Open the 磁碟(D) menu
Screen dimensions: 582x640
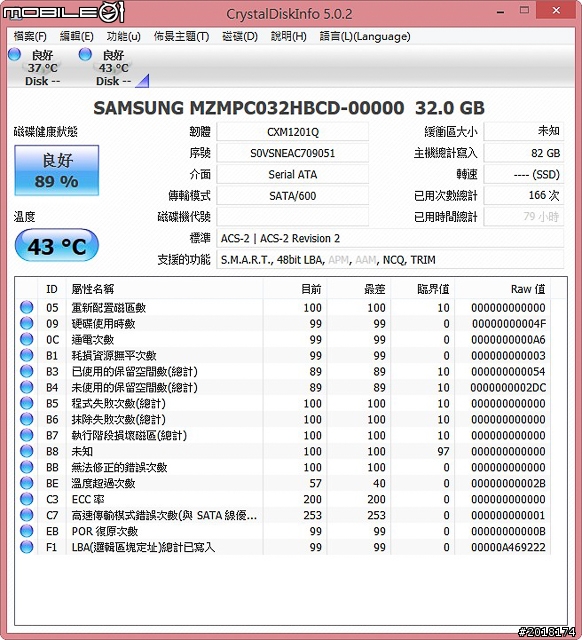coord(240,36)
